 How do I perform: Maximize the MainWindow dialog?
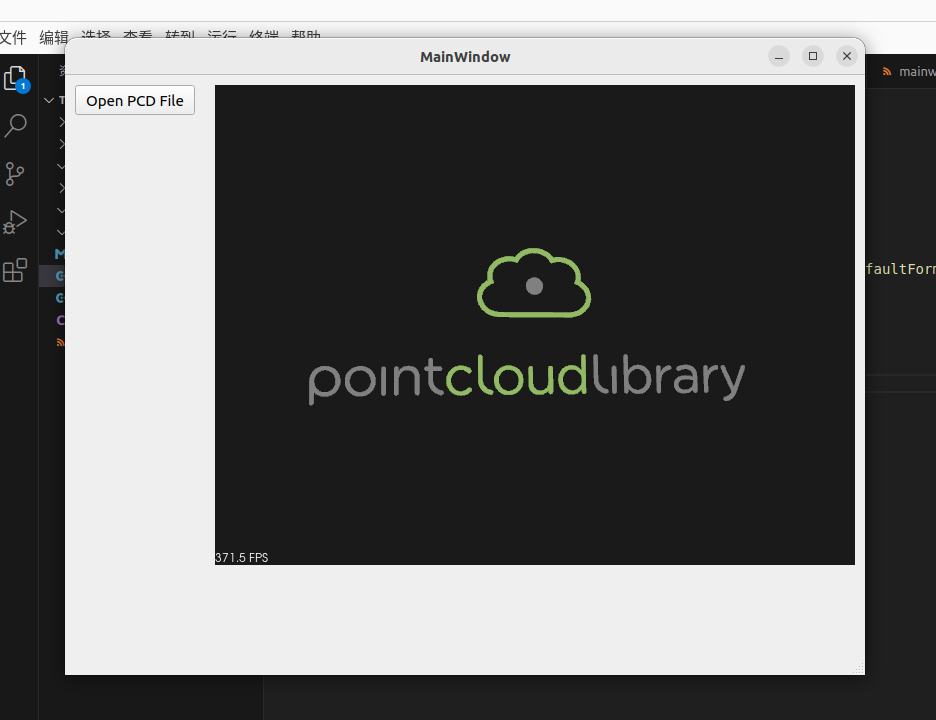[813, 56]
